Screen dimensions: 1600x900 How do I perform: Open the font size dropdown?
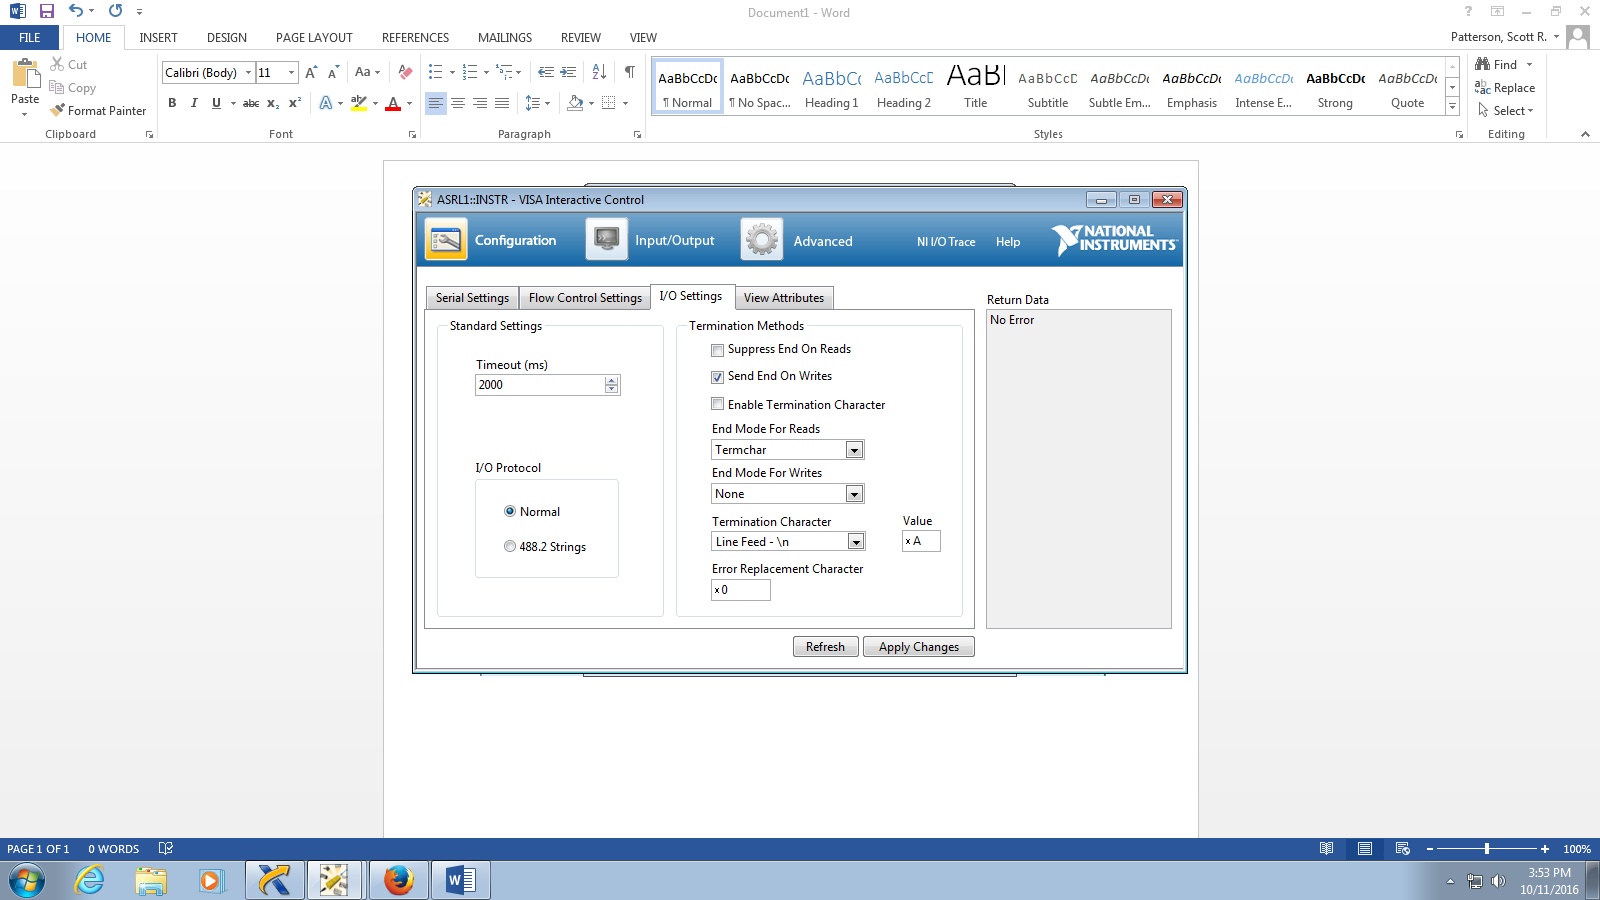click(x=291, y=72)
